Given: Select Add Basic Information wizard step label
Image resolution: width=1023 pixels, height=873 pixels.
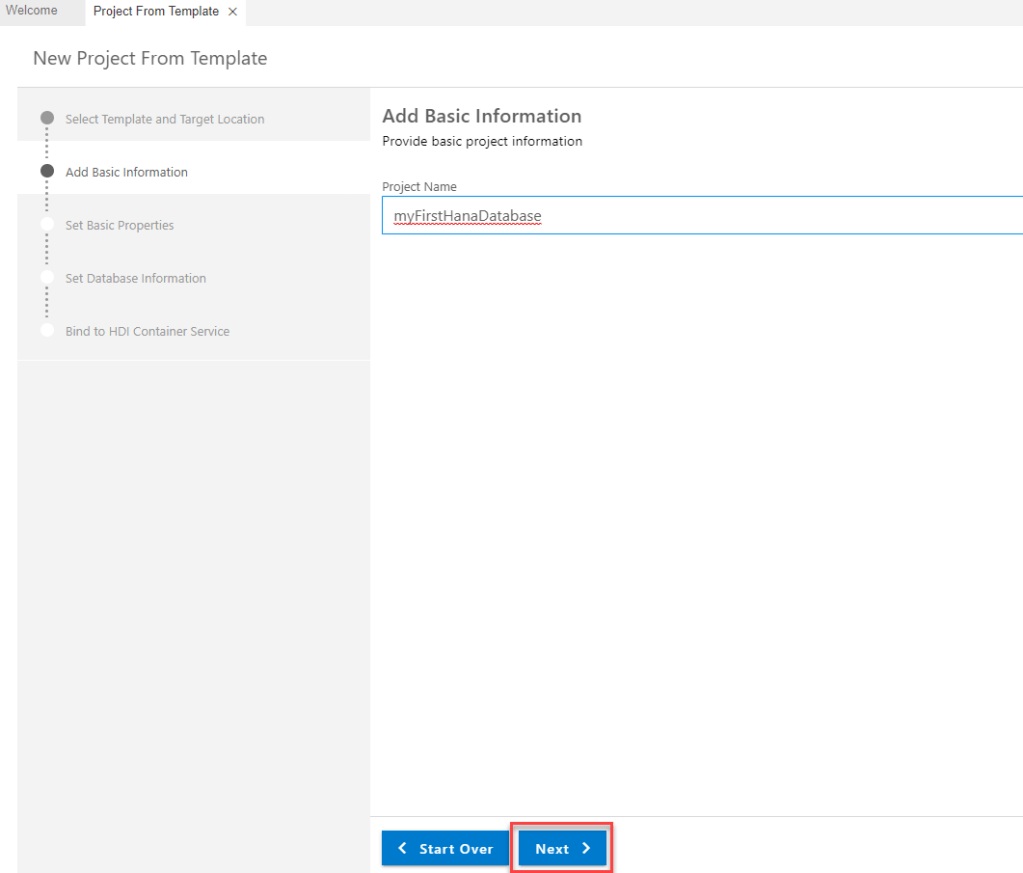Looking at the screenshot, I should click(x=126, y=172).
